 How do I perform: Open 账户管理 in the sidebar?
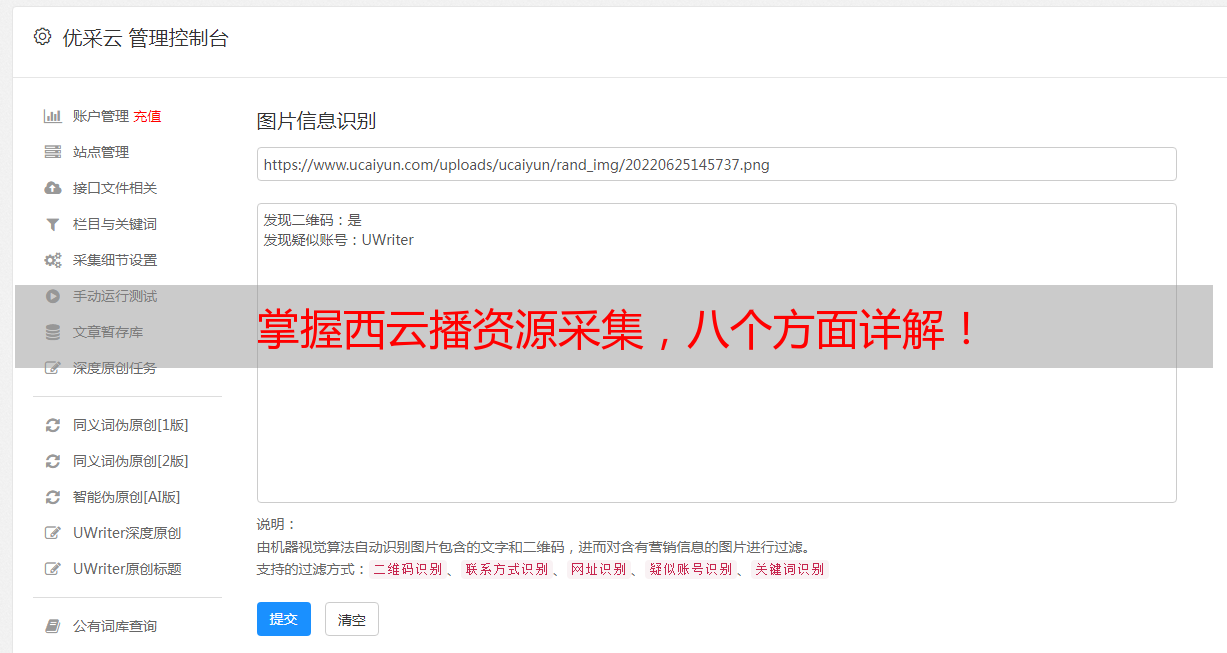101,116
